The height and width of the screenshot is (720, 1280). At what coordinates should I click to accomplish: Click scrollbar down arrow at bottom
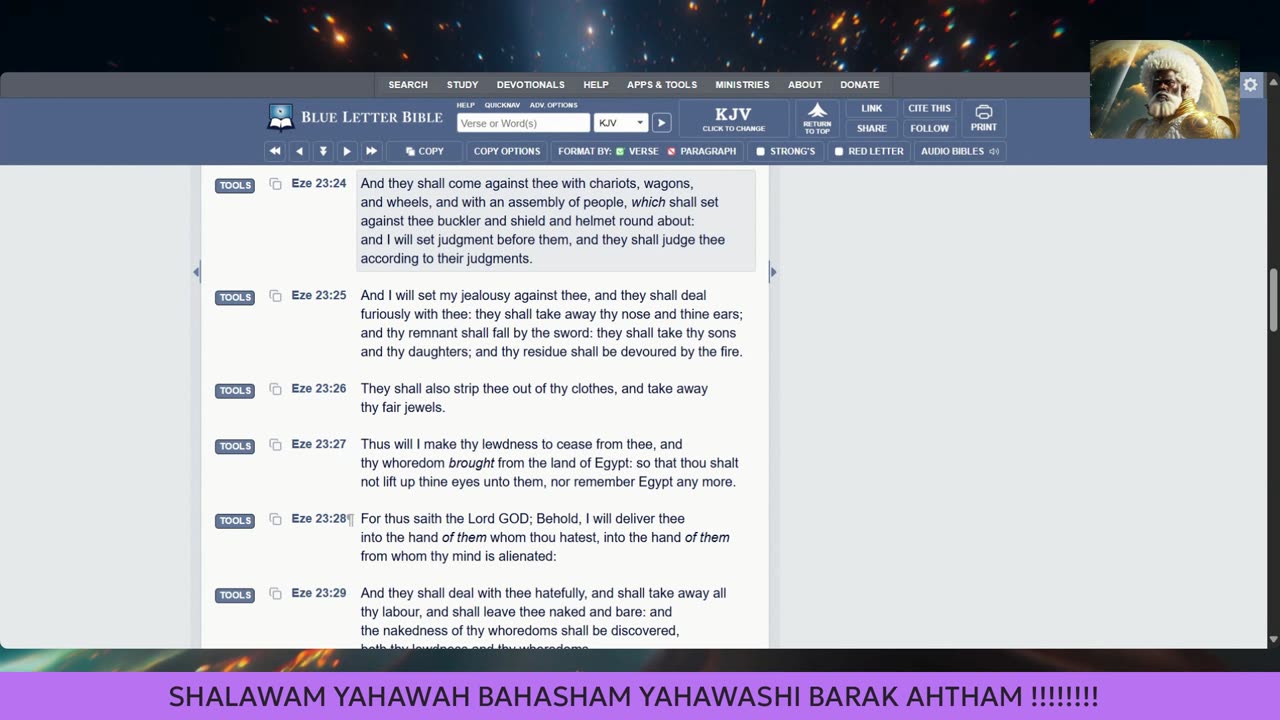click(x=1273, y=639)
